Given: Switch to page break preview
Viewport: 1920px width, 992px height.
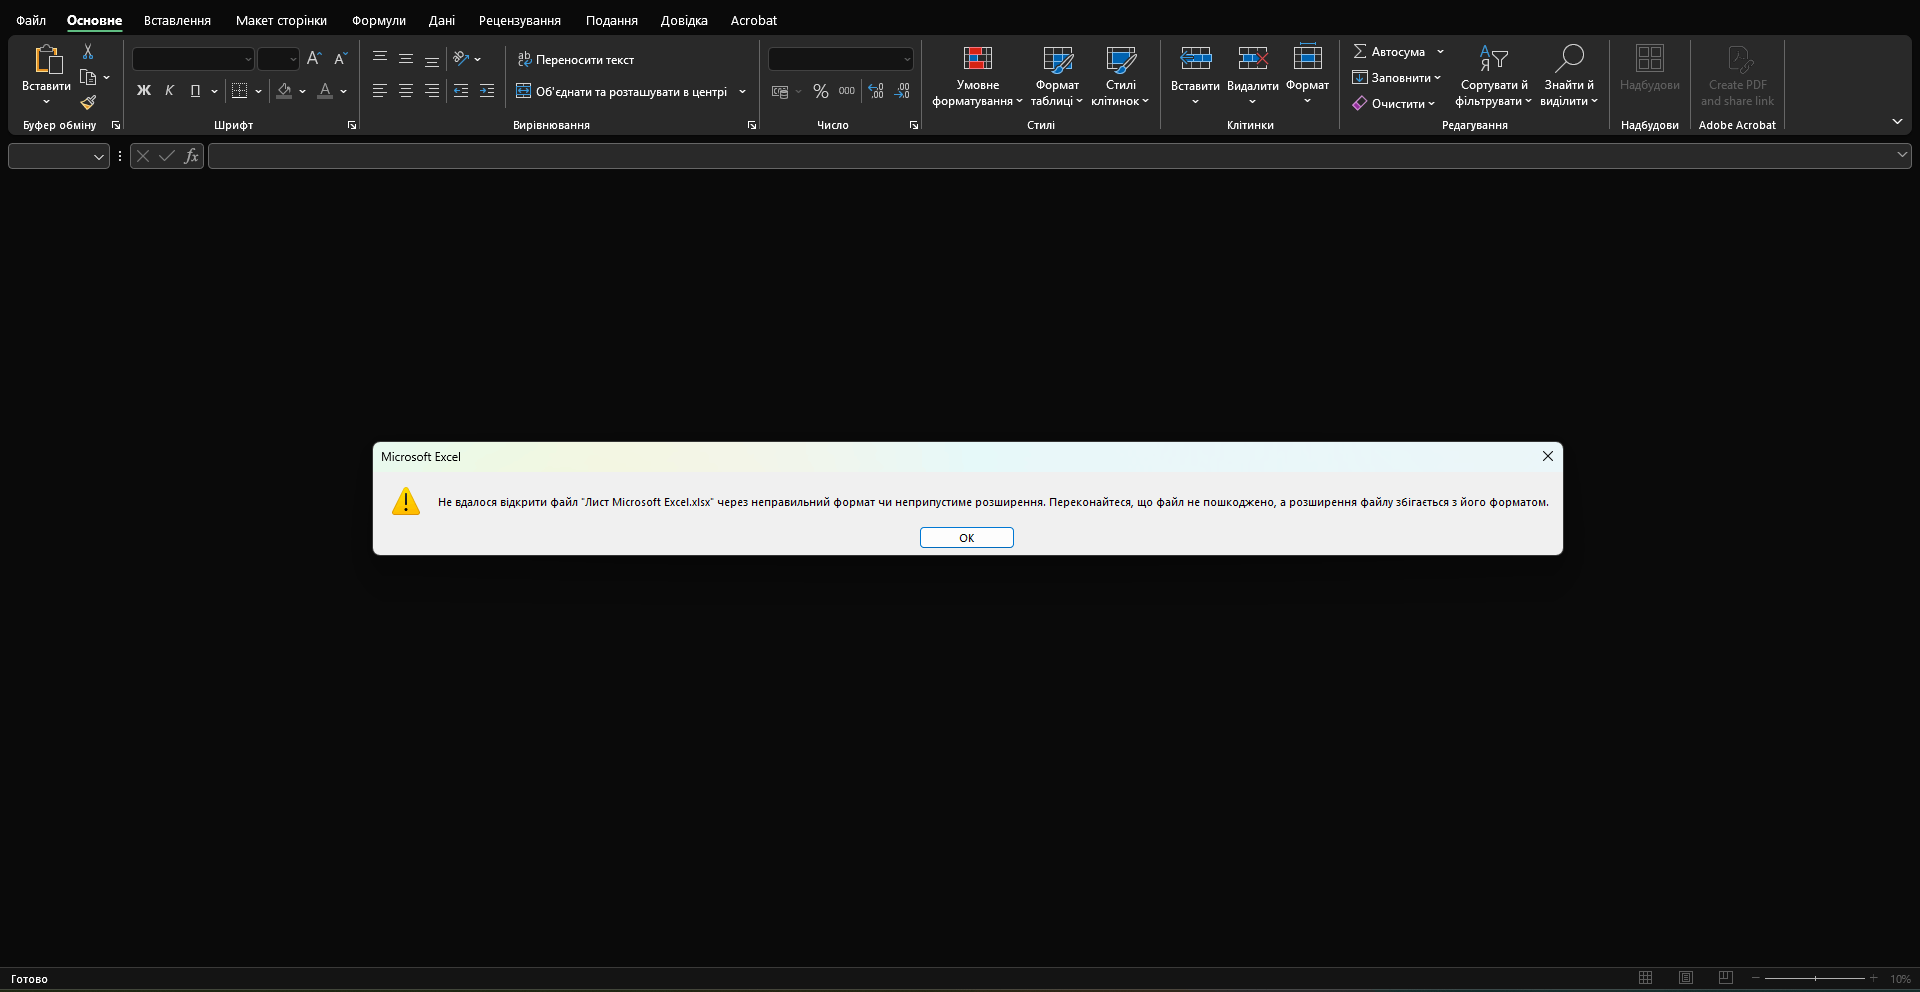Looking at the screenshot, I should point(1726,978).
